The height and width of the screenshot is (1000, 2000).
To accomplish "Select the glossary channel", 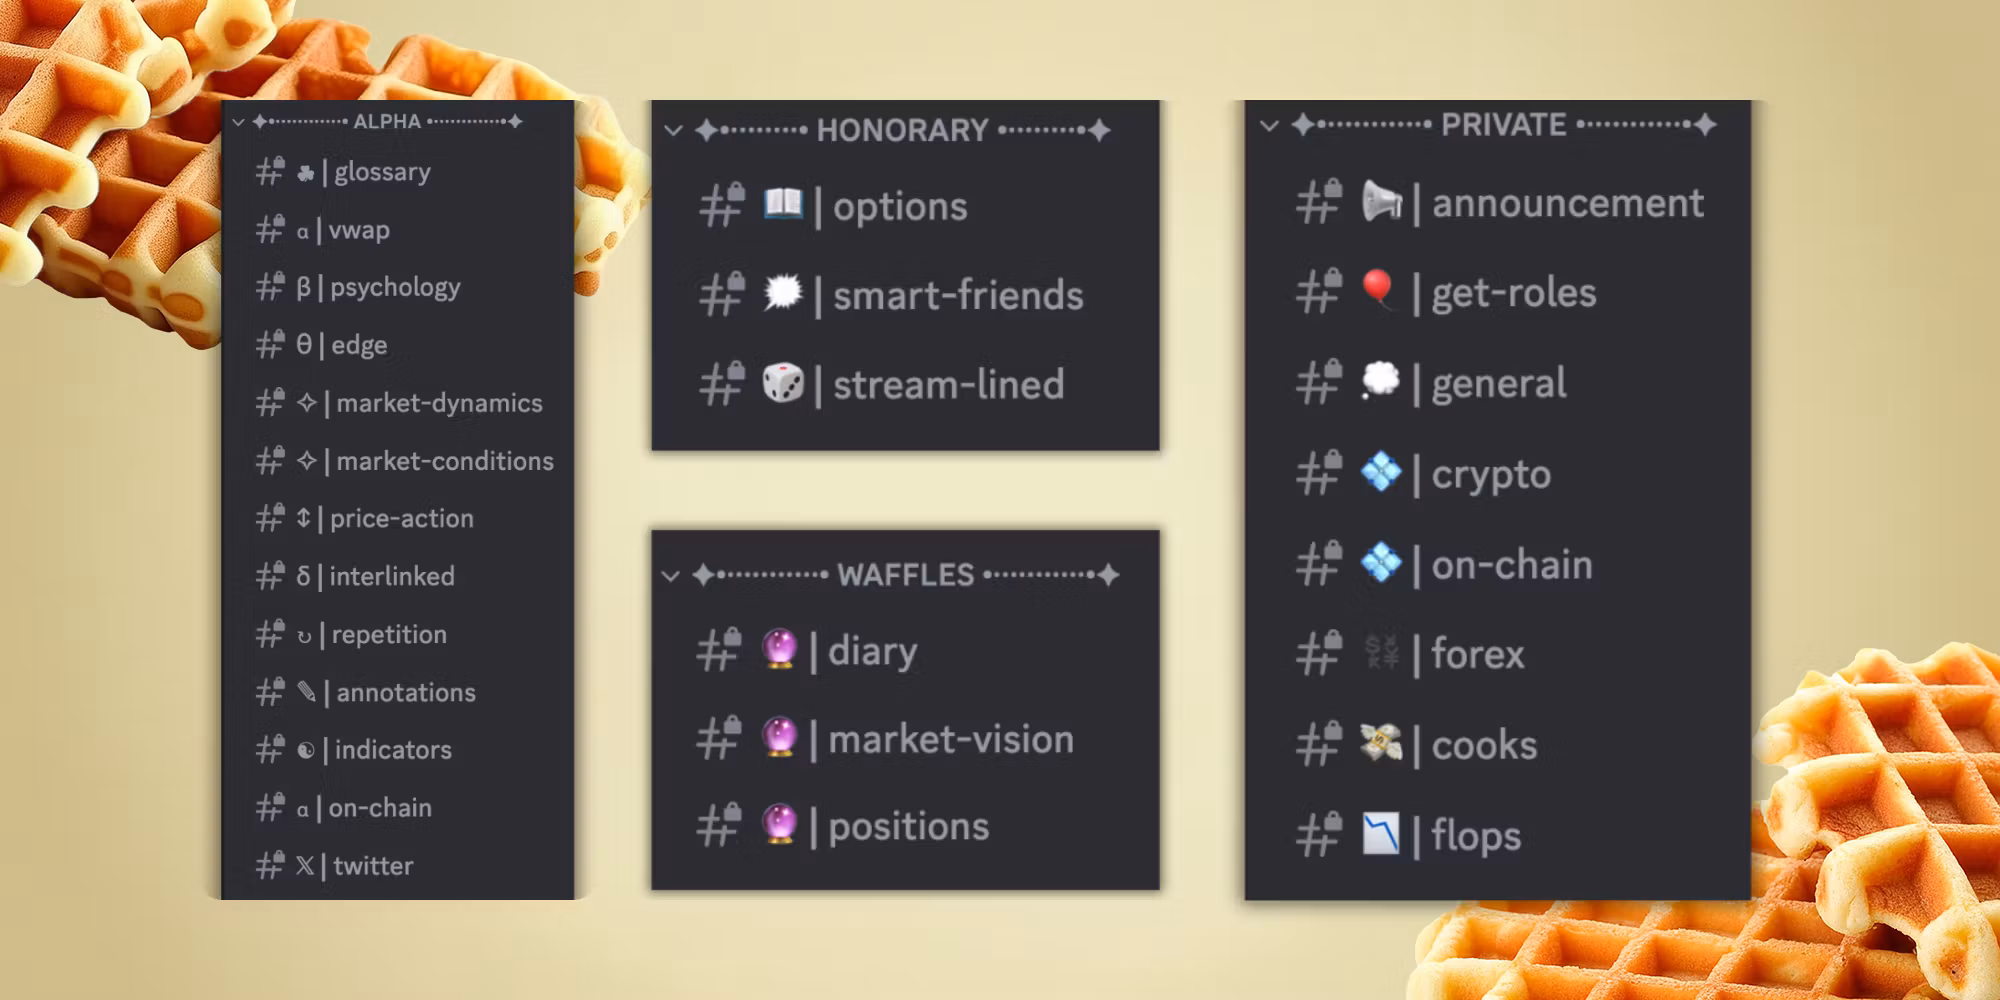I will coord(382,172).
